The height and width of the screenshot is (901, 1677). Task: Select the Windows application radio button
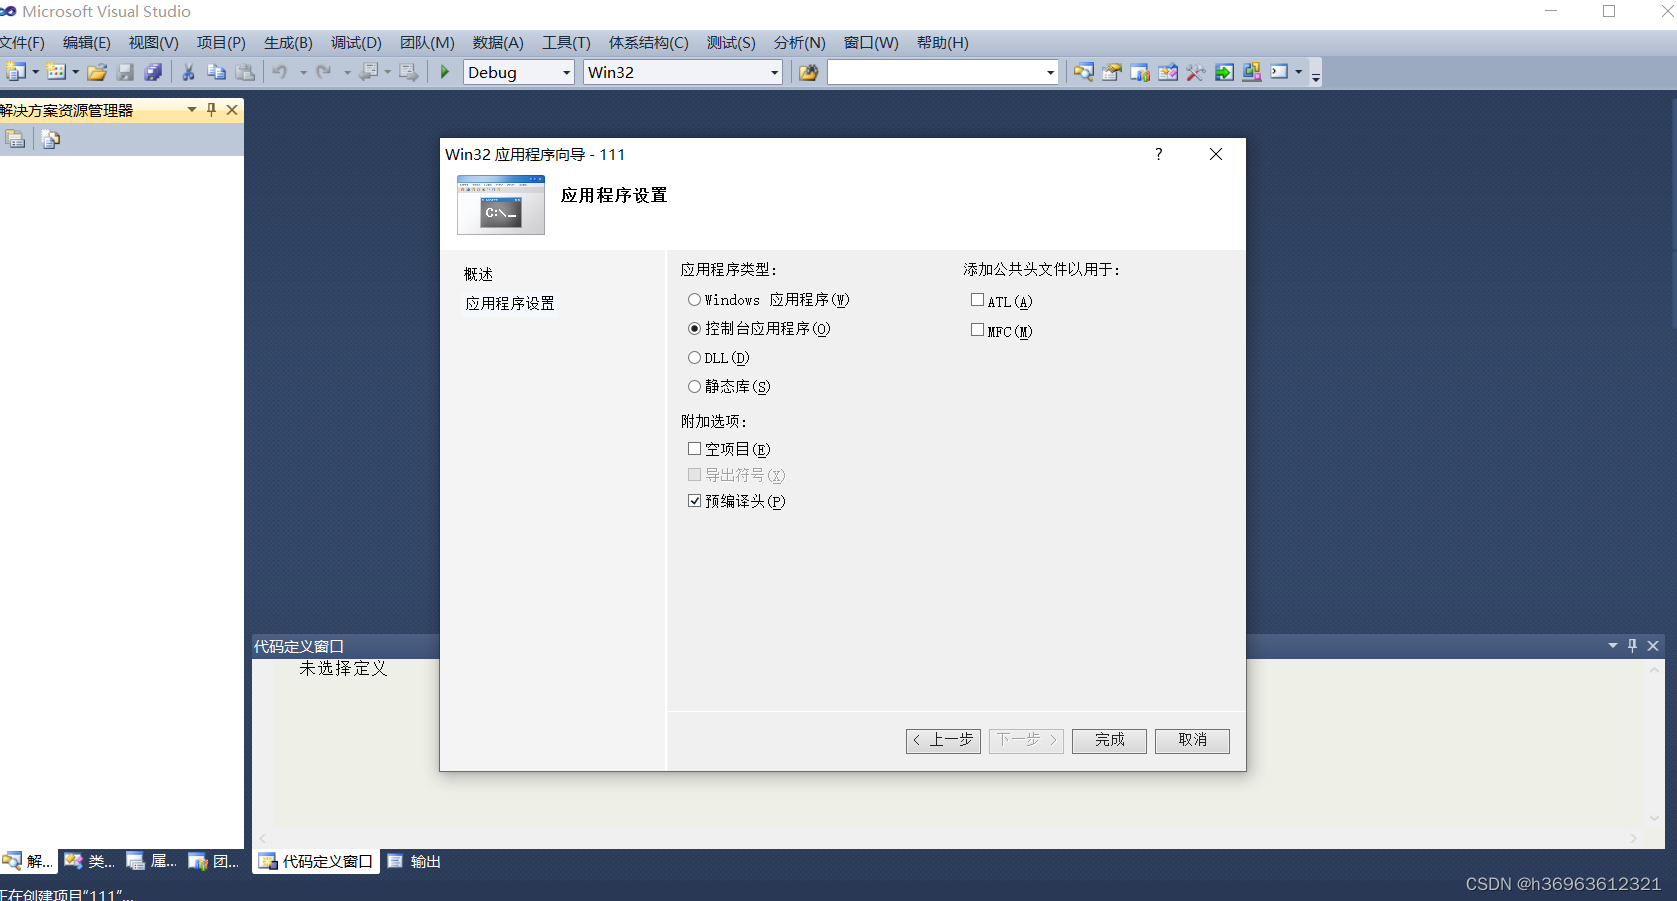[694, 300]
